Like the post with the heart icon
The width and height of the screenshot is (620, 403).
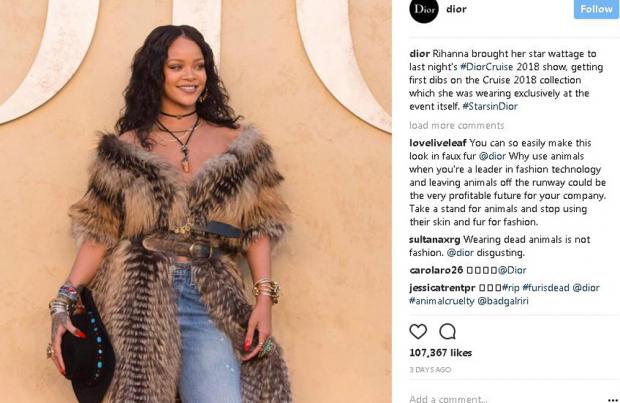418,331
